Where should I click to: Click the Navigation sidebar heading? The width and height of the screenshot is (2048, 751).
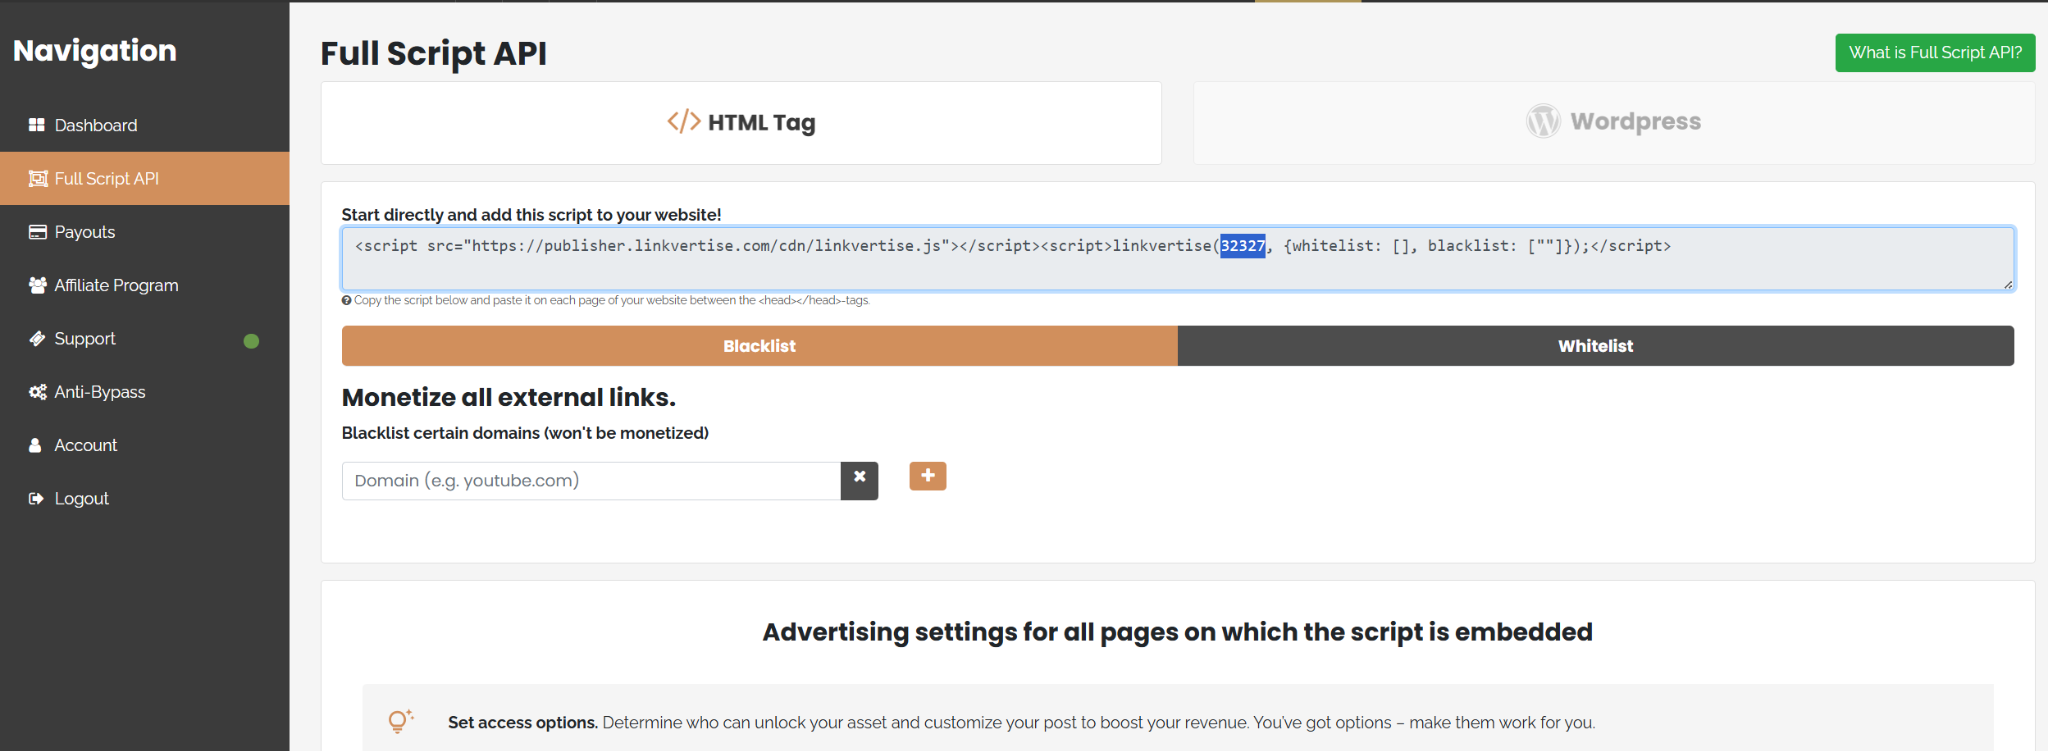tap(94, 51)
